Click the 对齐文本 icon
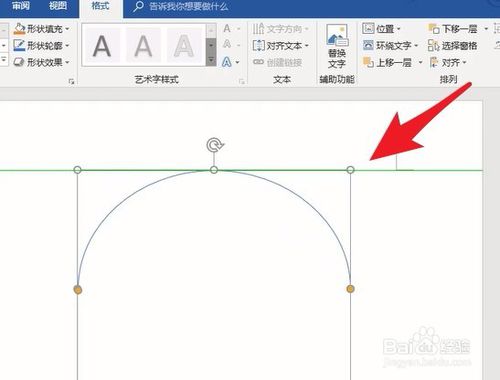The width and height of the screenshot is (500, 380). click(x=259, y=45)
